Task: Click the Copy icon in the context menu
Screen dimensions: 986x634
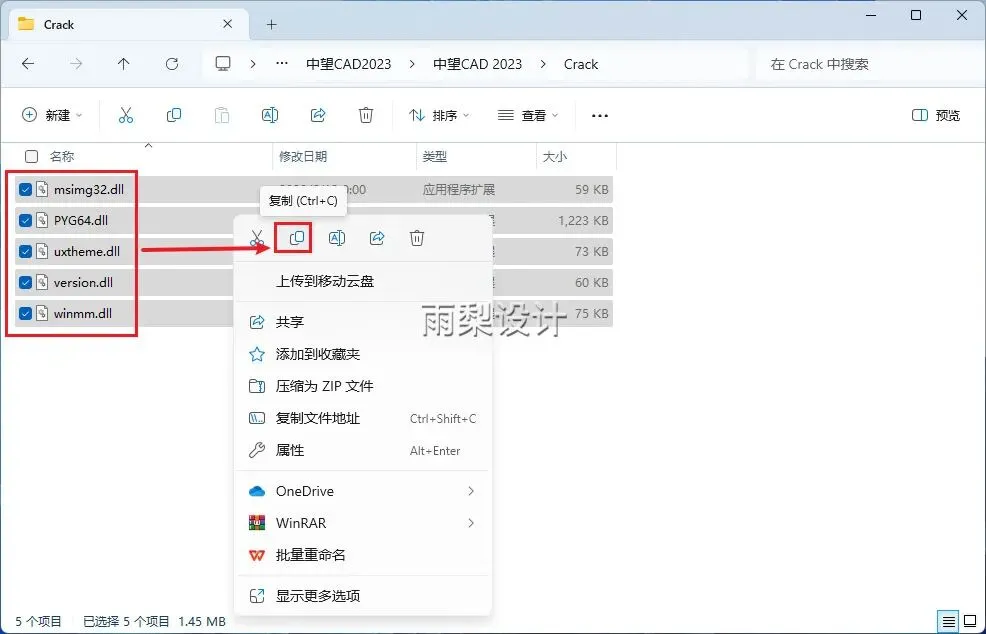Action: point(297,238)
